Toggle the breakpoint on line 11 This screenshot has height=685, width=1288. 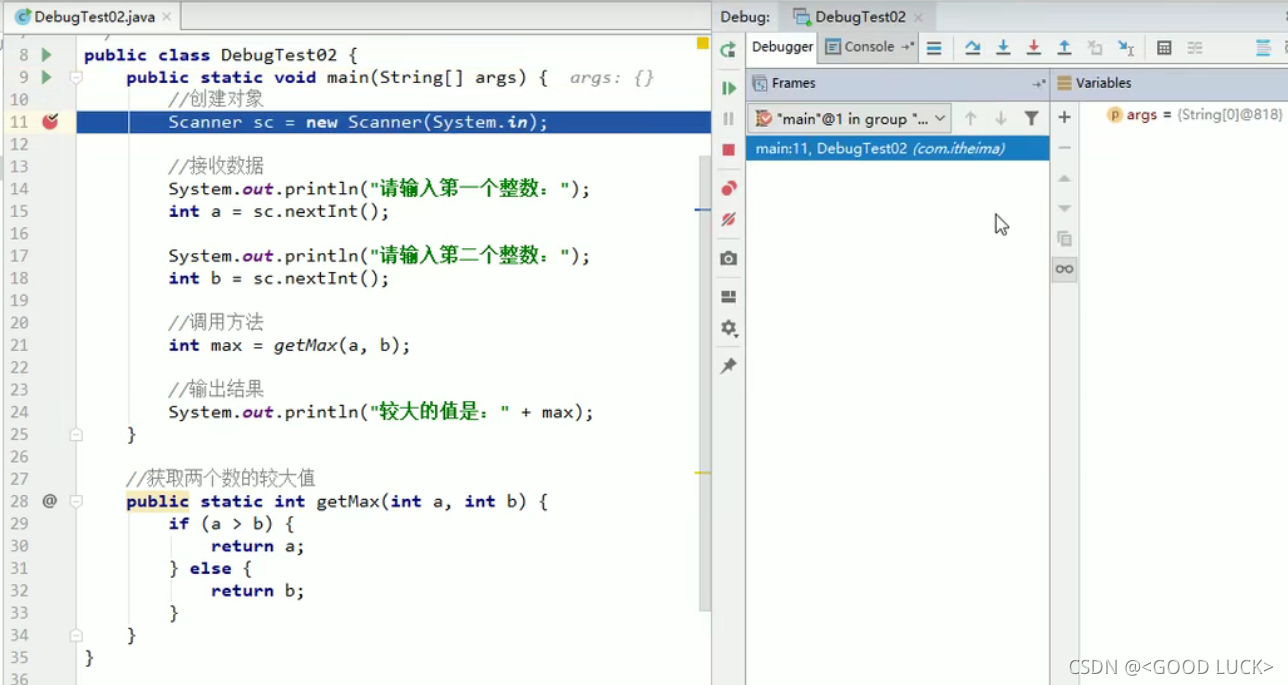coord(50,122)
